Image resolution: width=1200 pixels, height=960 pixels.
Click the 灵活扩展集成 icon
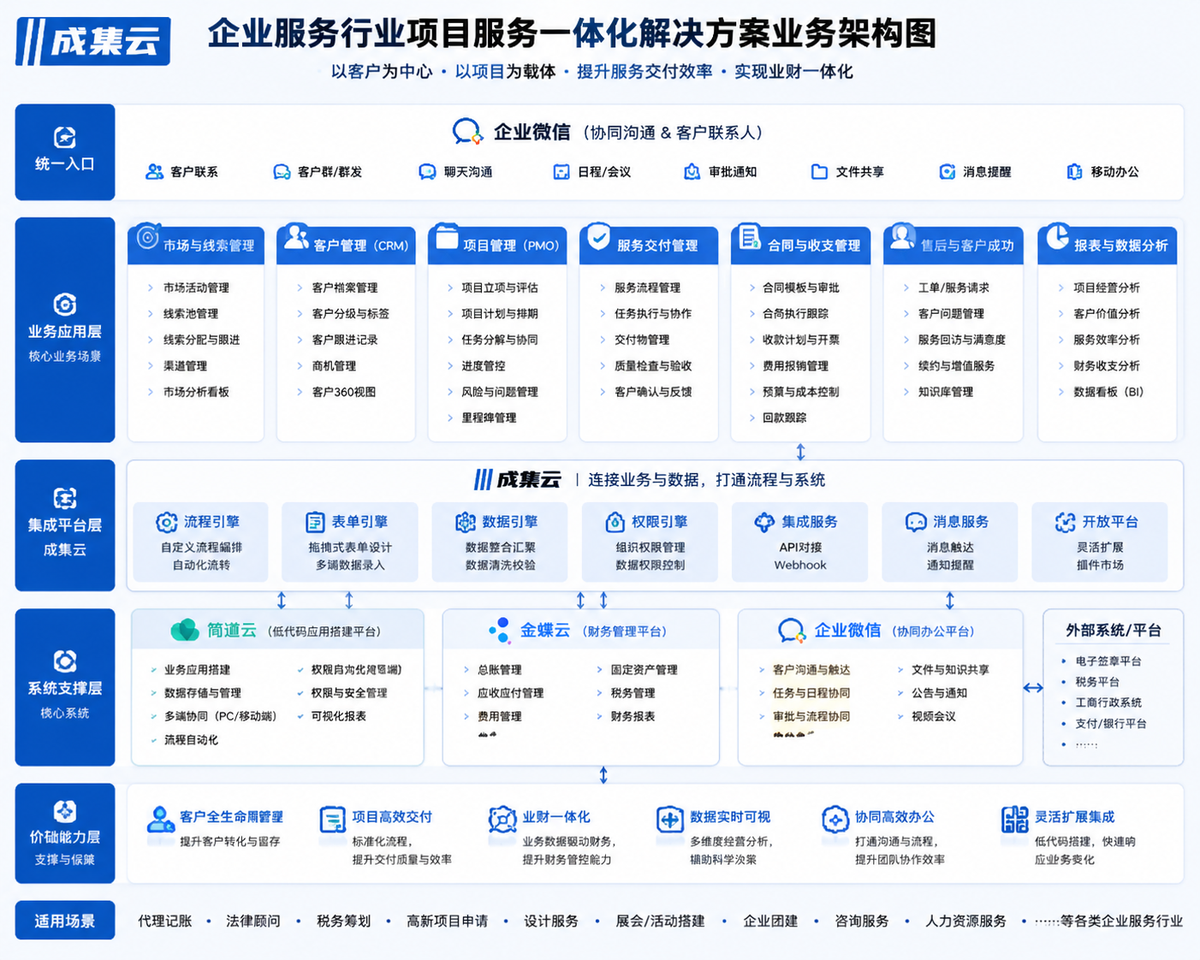pyautogui.click(x=1015, y=819)
